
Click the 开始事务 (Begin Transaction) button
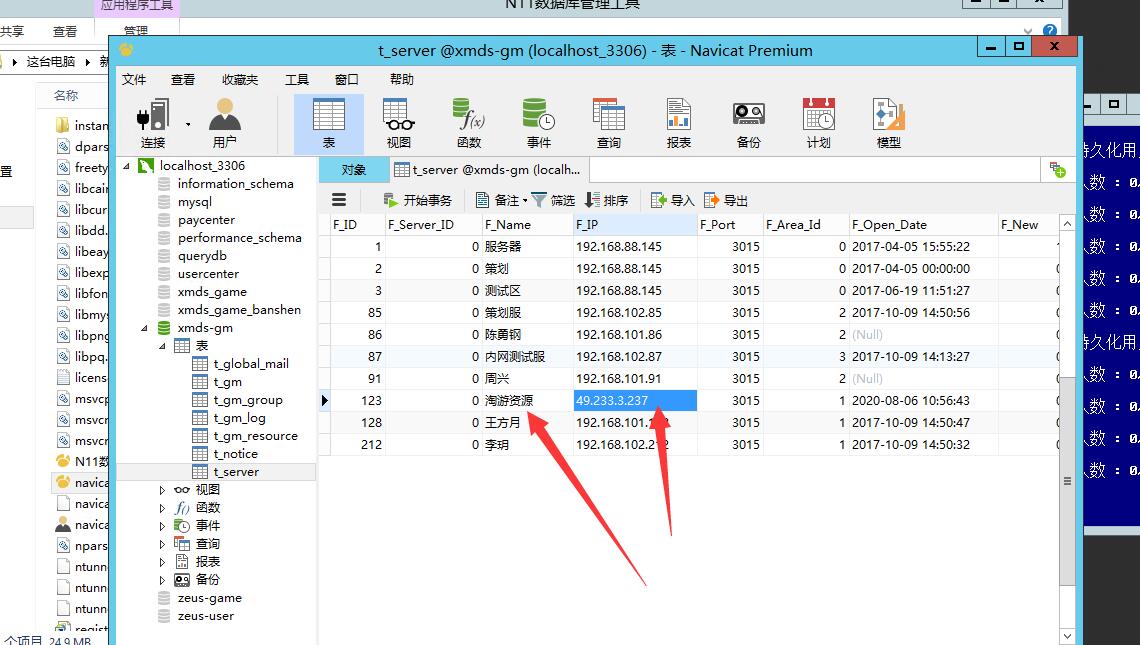417,200
